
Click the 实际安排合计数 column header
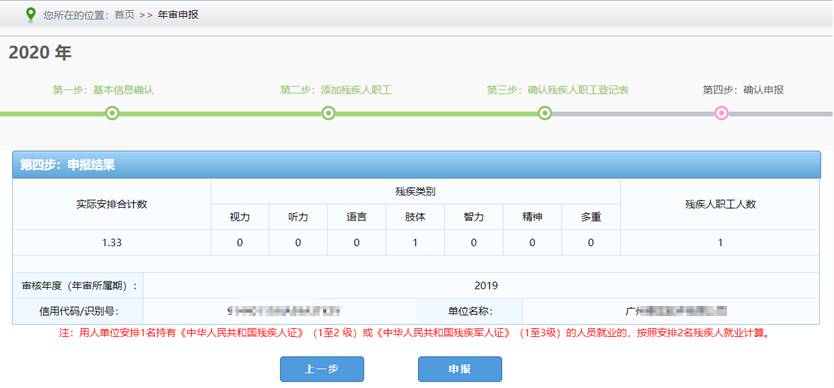coord(112,204)
